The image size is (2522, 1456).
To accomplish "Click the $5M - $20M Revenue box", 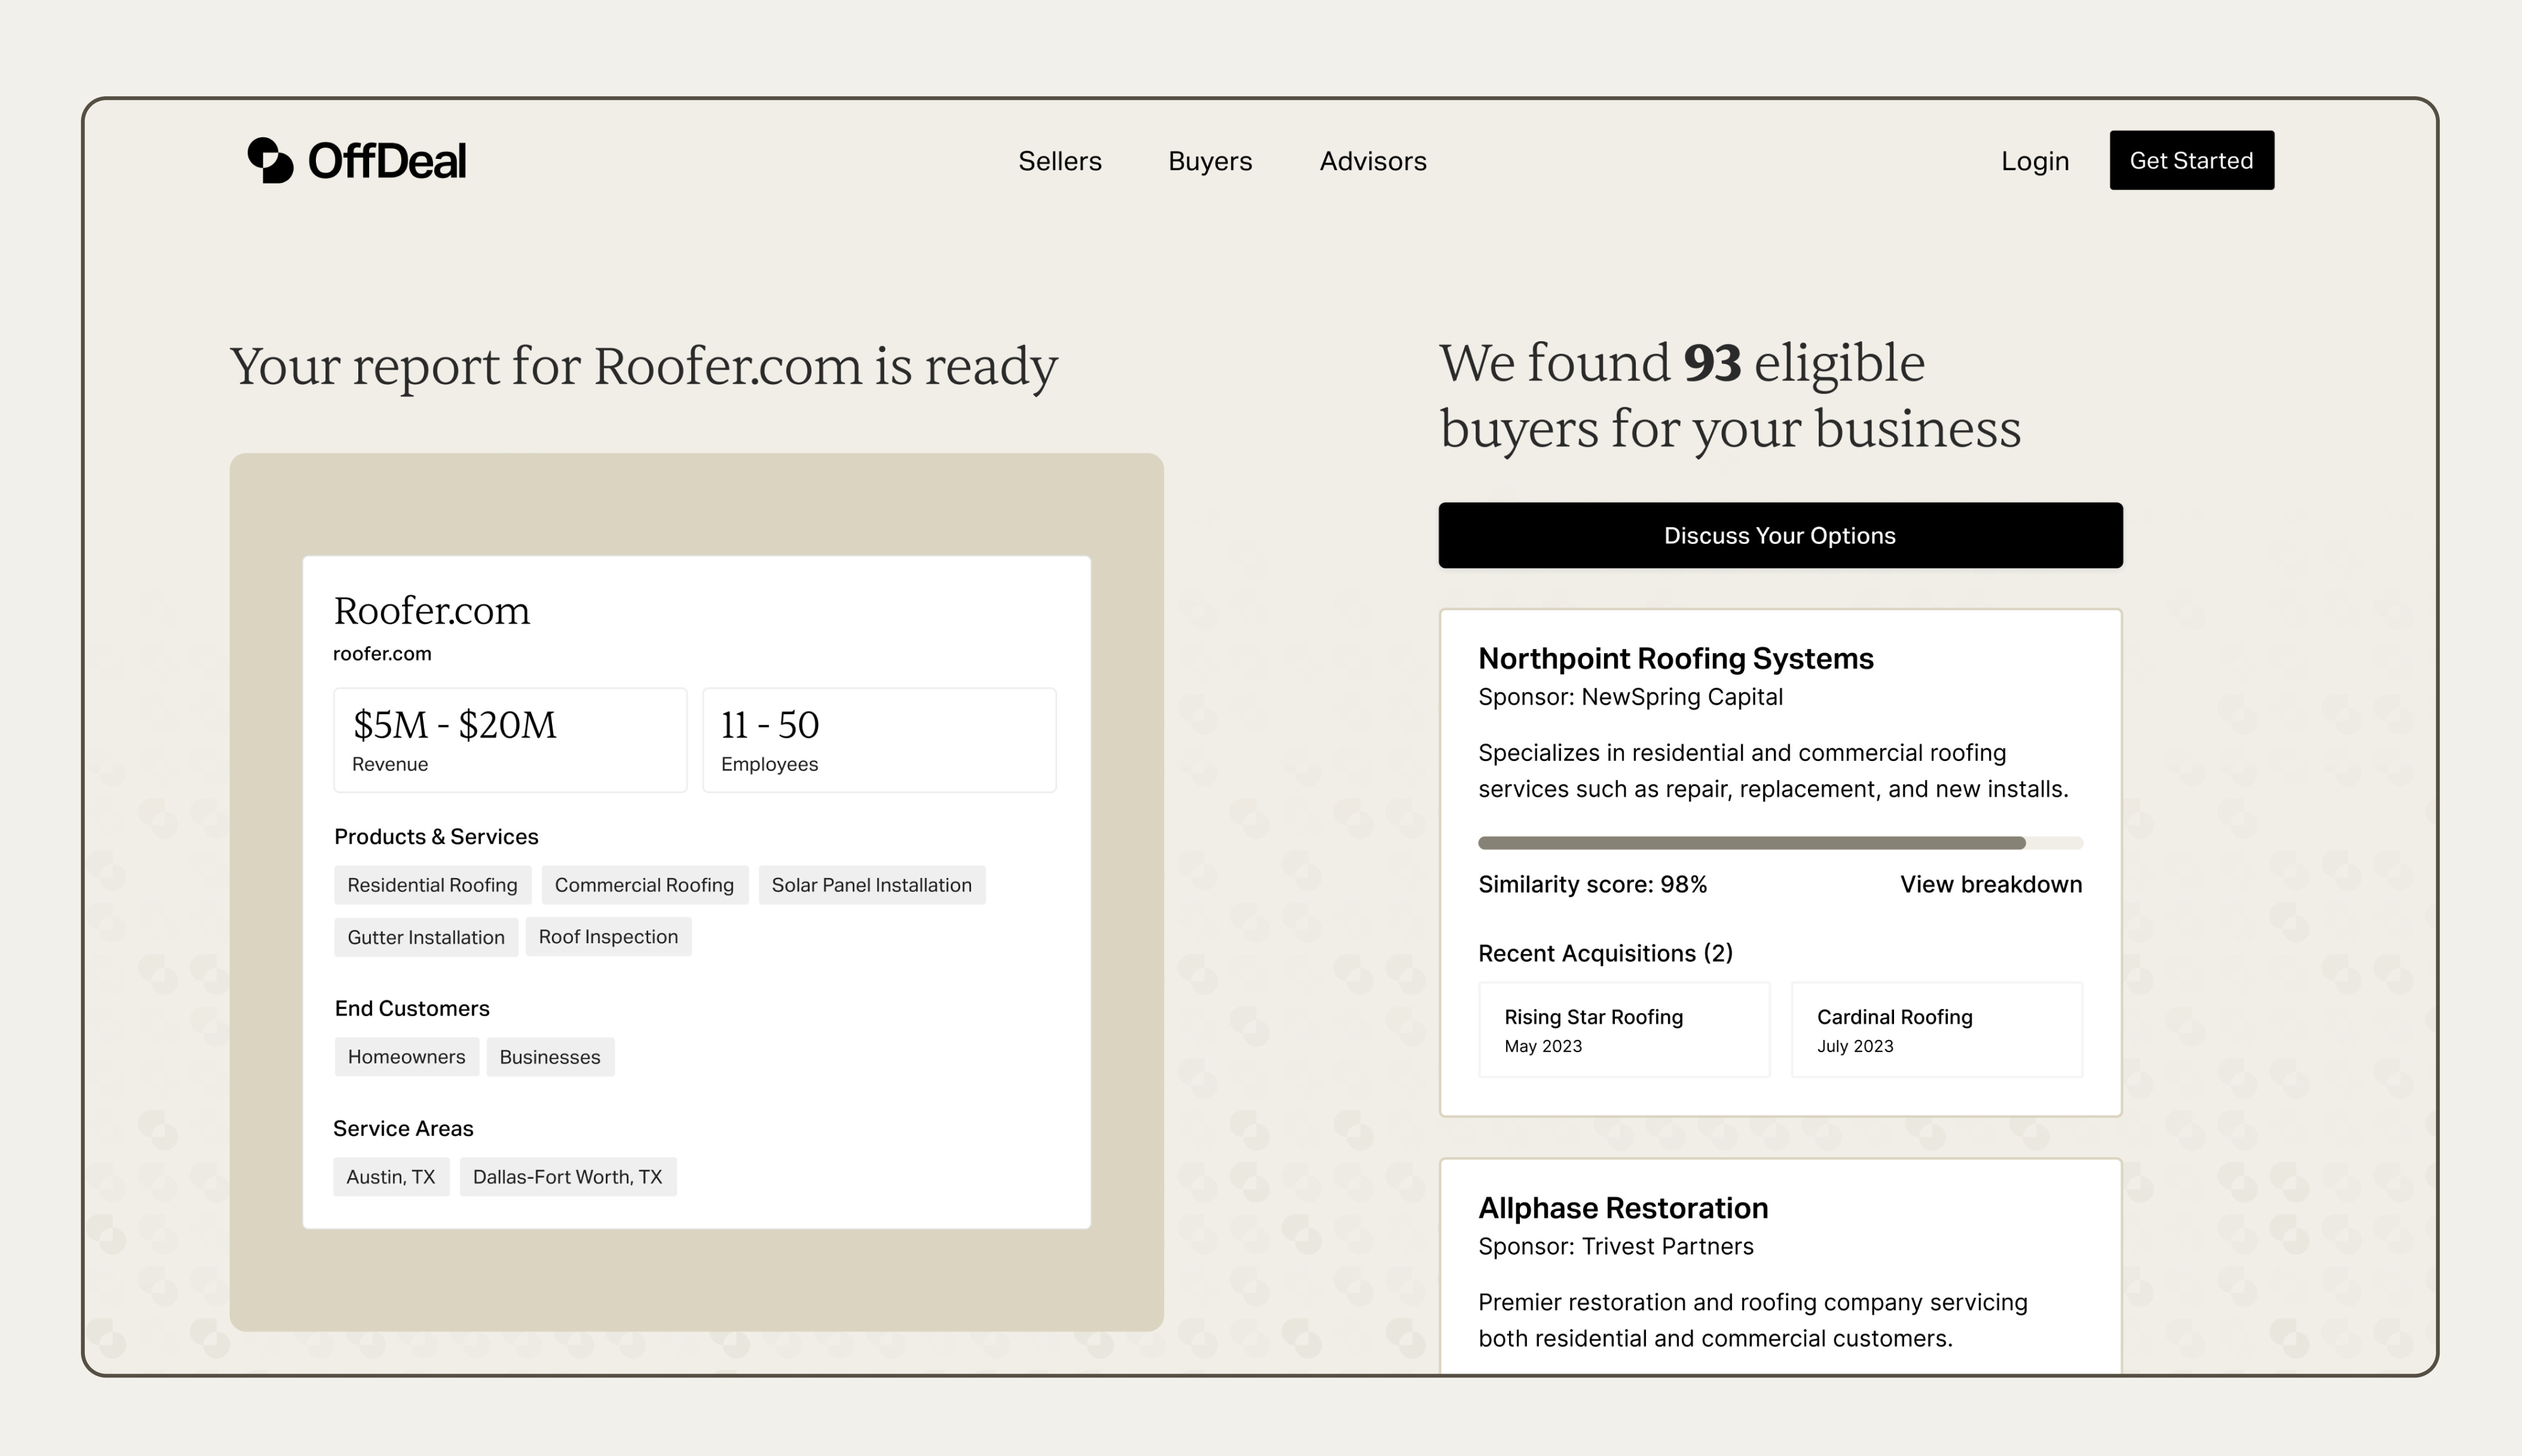I will tap(510, 740).
